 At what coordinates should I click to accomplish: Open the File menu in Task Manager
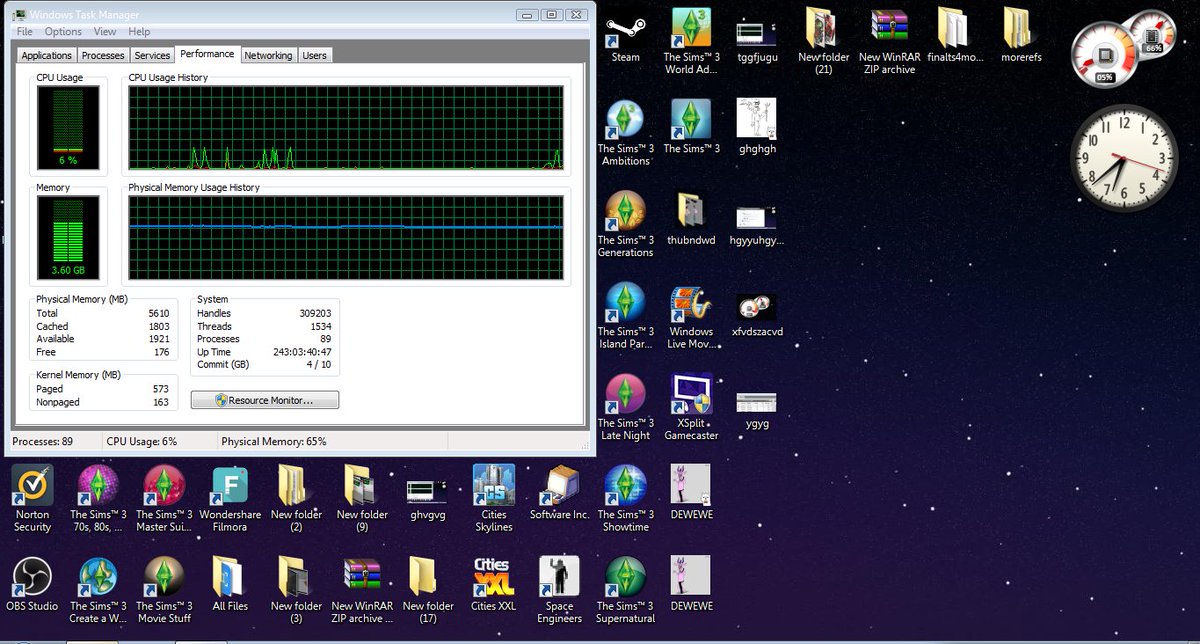pos(25,32)
